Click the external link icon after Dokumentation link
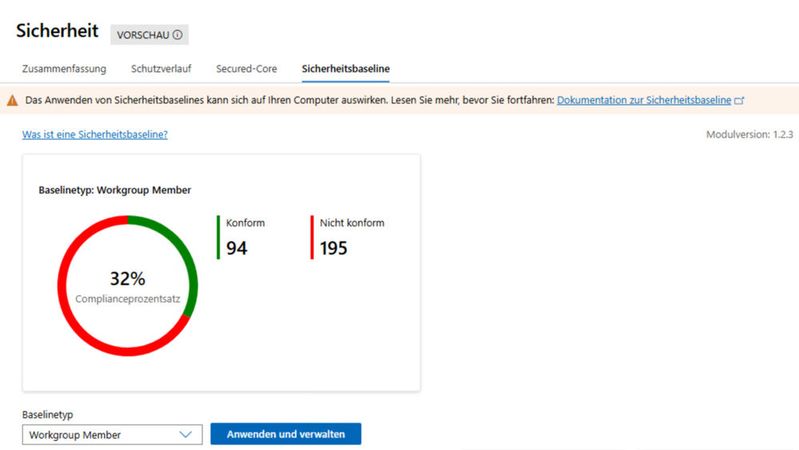 pos(739,101)
